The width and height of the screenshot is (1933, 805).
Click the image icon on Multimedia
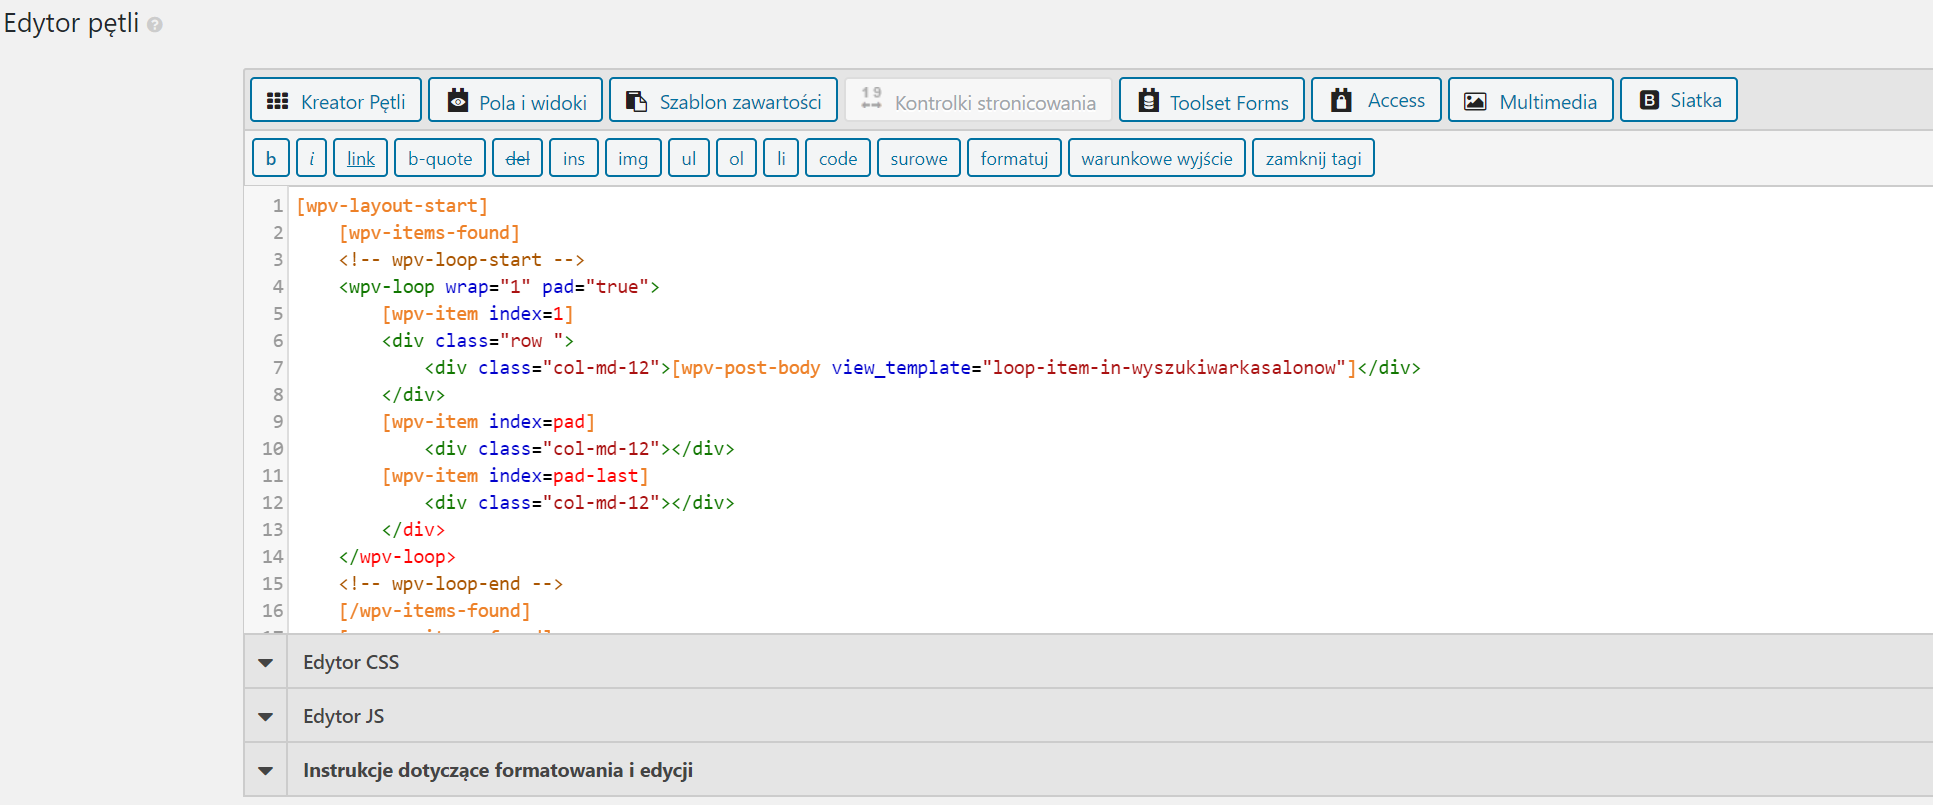(1475, 102)
